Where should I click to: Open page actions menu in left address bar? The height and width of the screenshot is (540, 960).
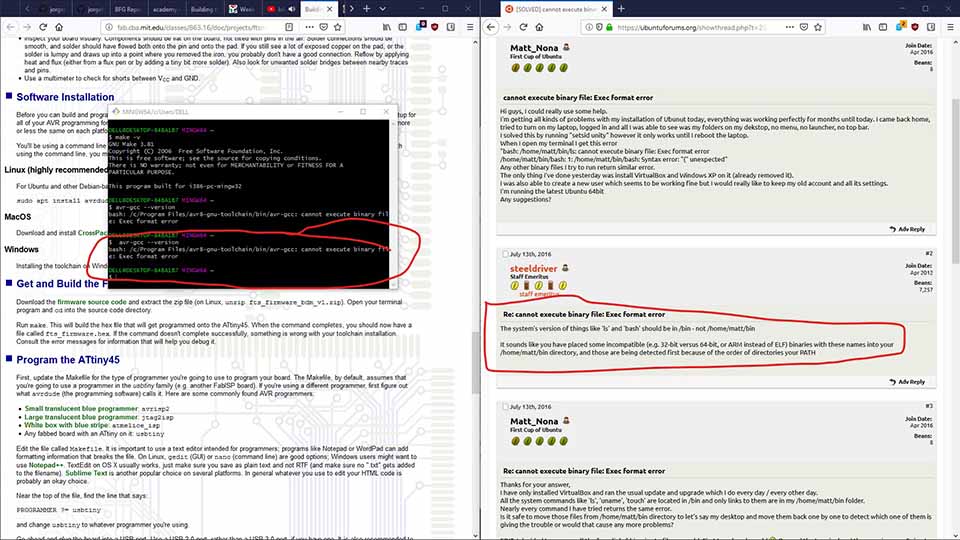(309, 27)
